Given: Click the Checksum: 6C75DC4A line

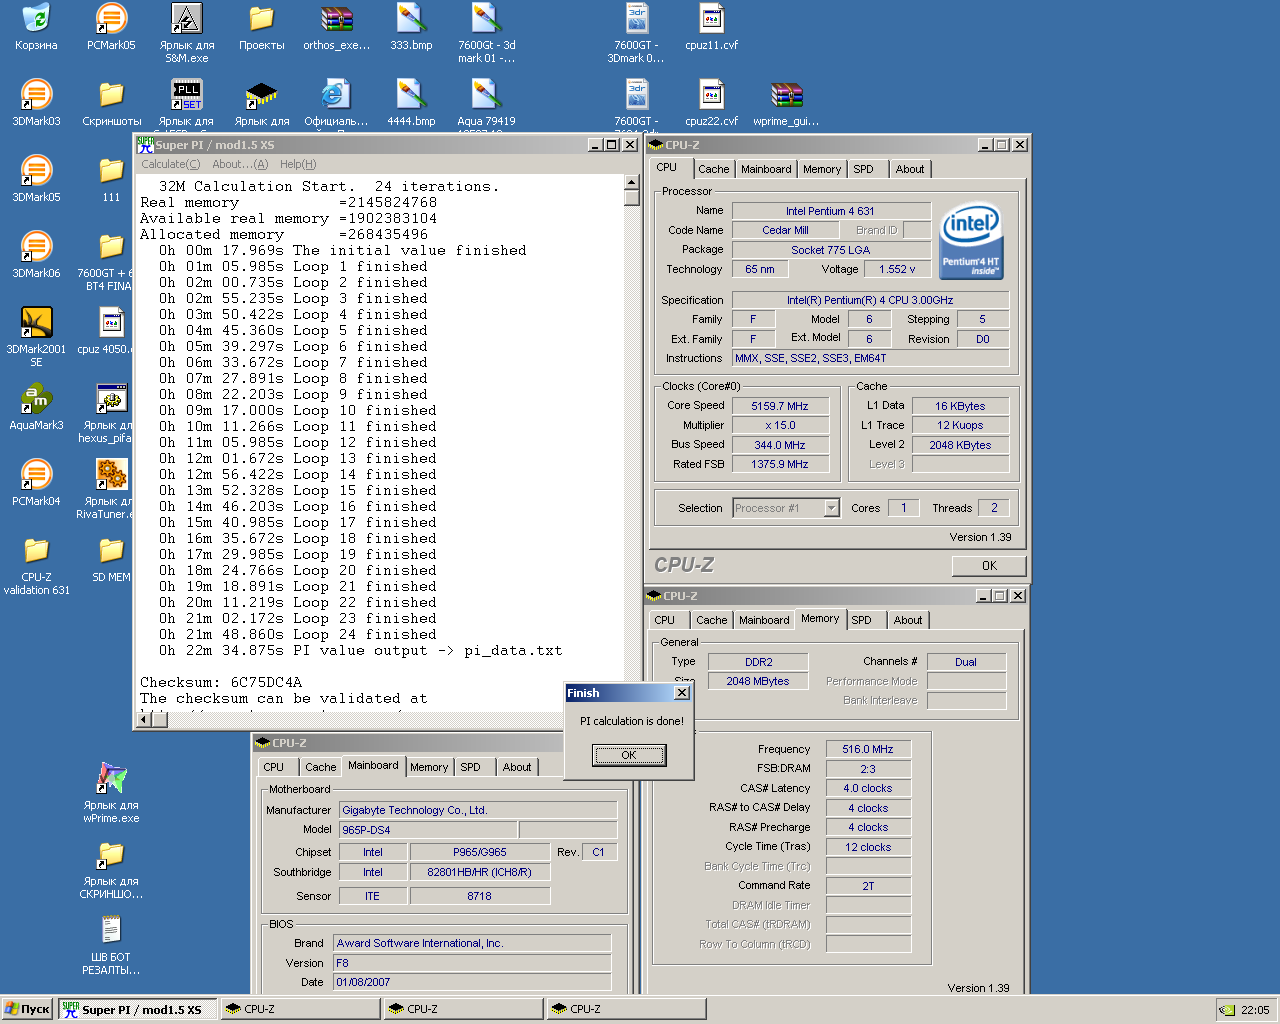Looking at the screenshot, I should 221,682.
